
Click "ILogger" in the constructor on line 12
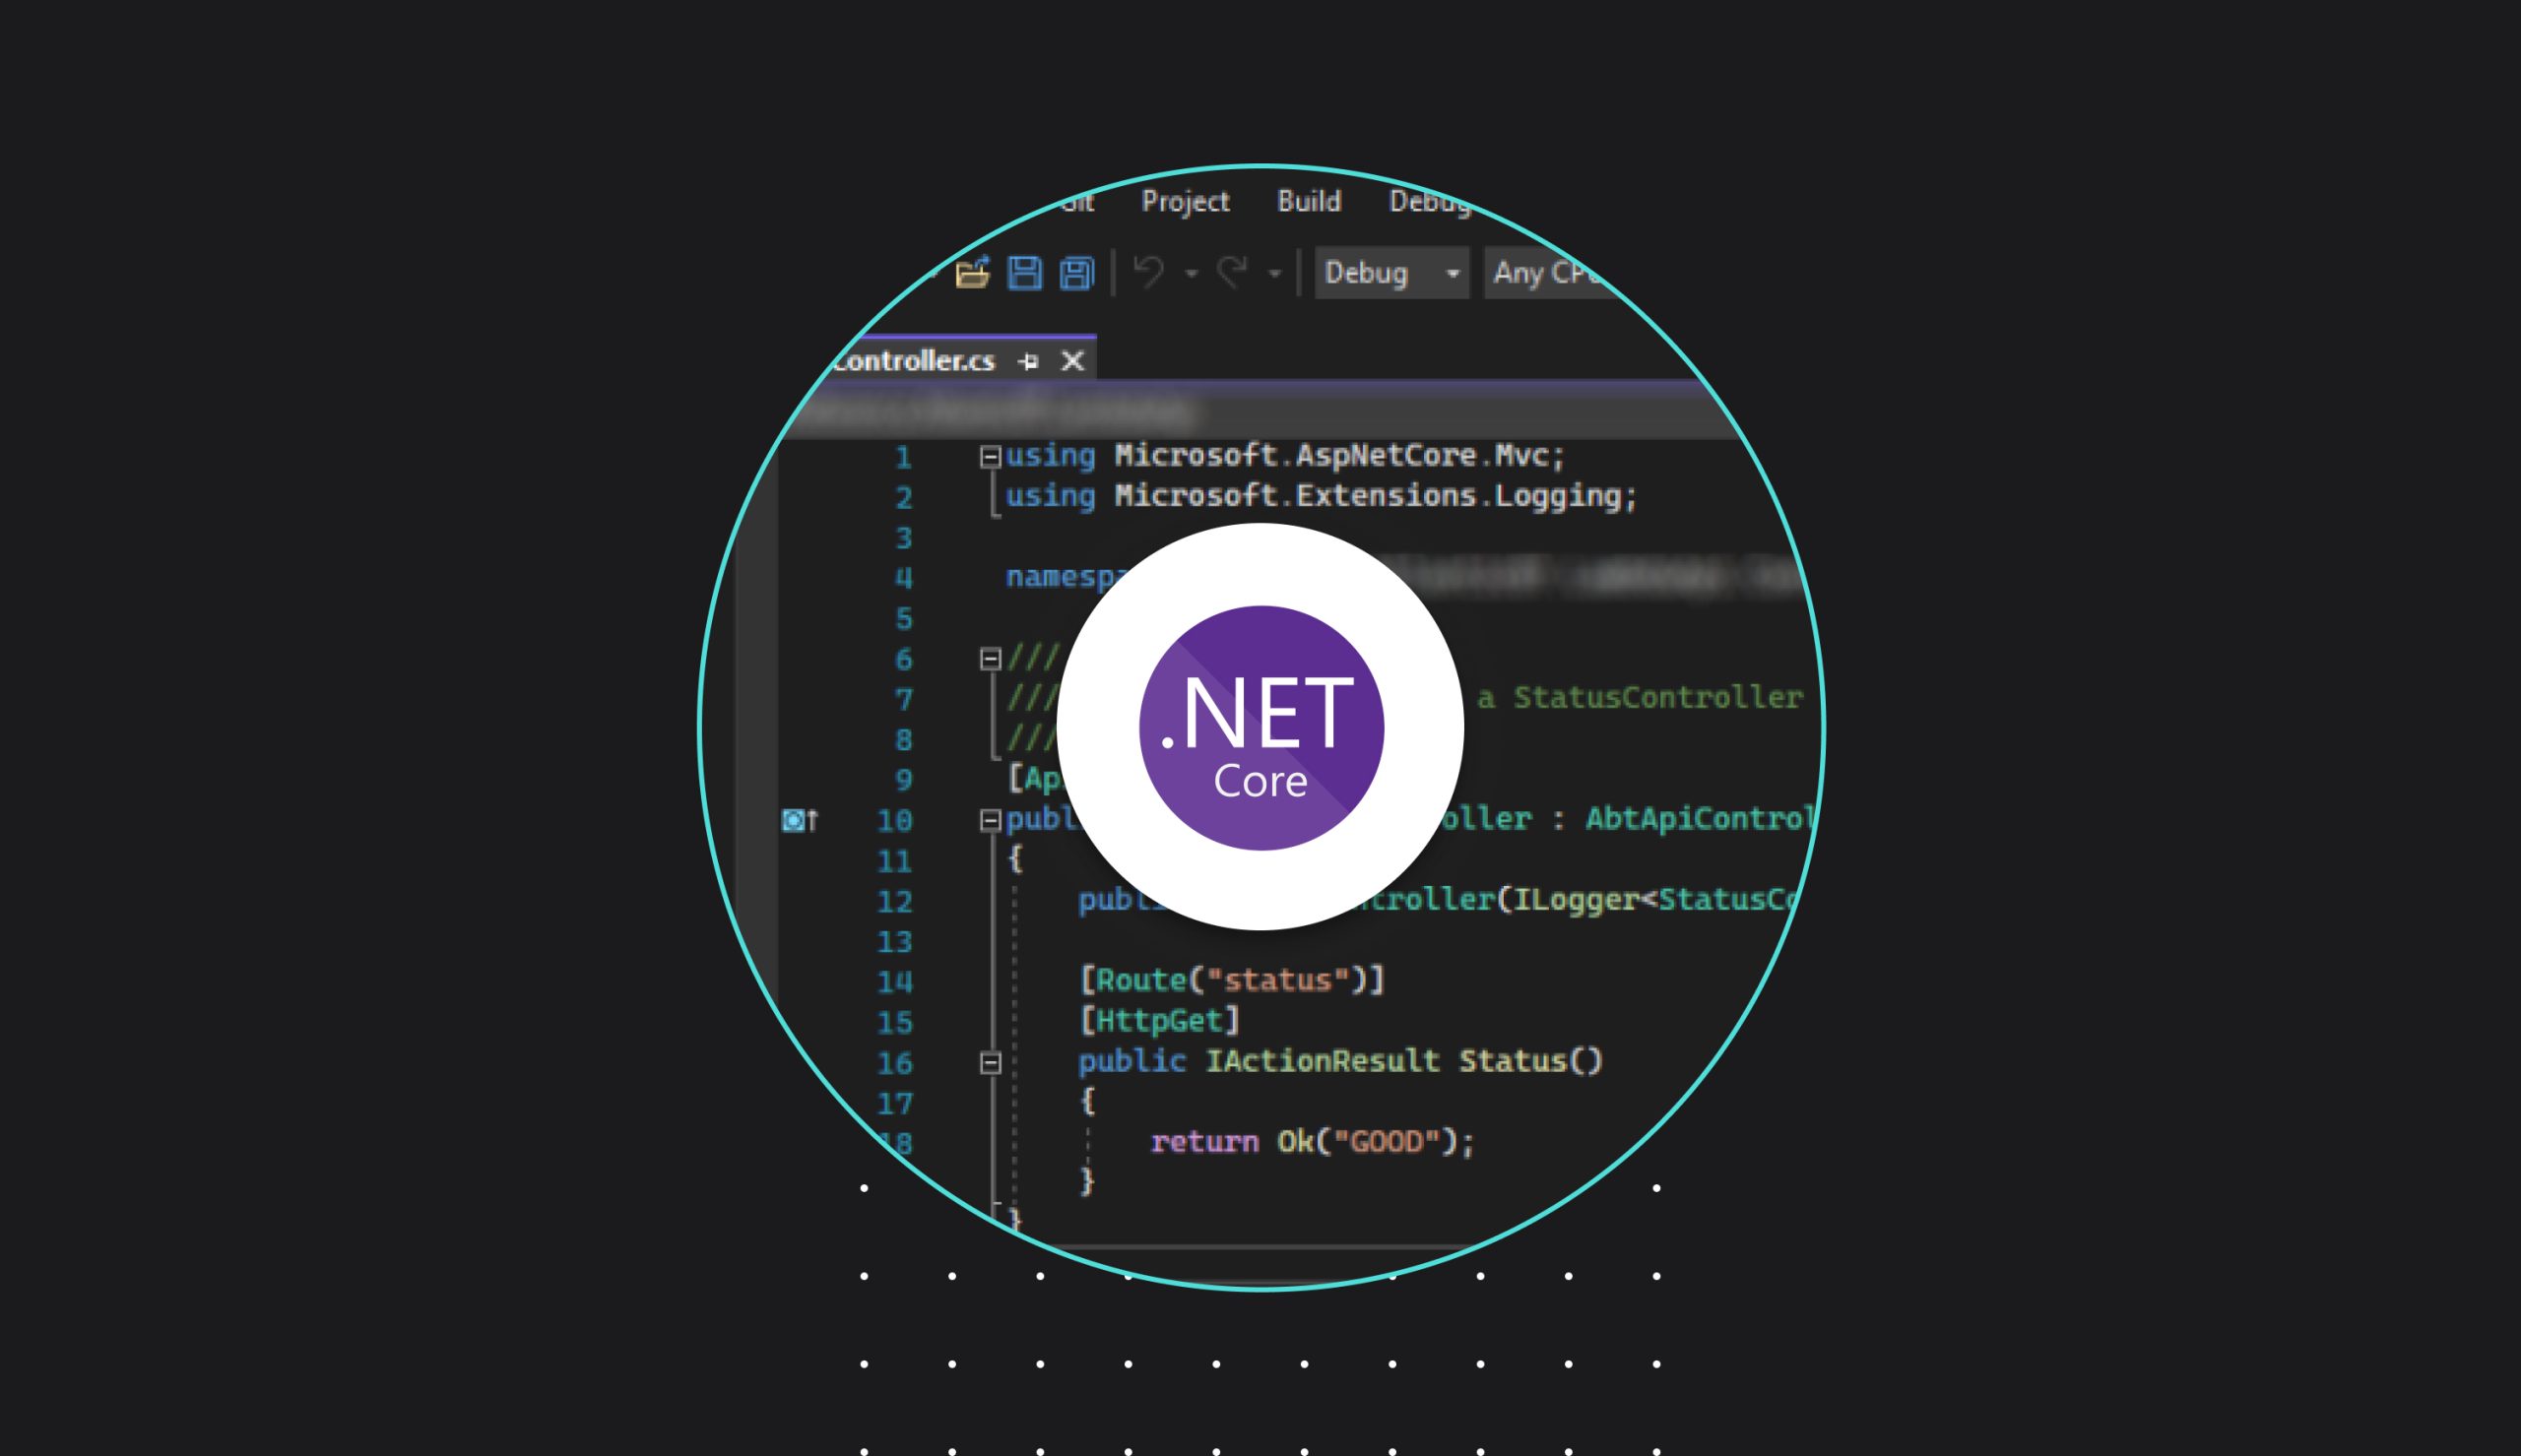[1576, 900]
